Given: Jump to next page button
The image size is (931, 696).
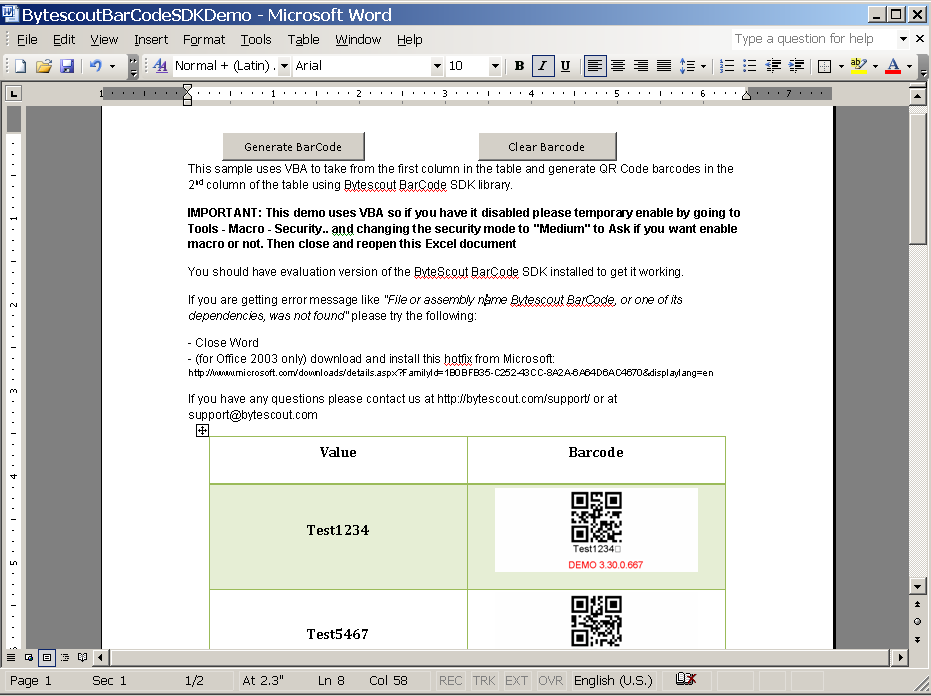Looking at the screenshot, I should pyautogui.click(x=917, y=640).
